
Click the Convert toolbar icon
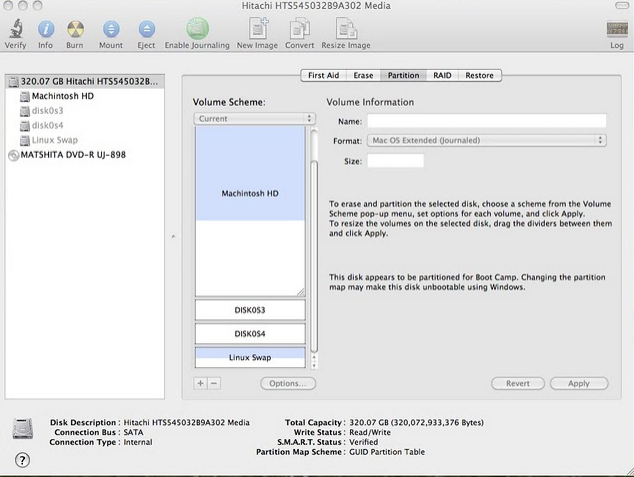click(x=300, y=29)
